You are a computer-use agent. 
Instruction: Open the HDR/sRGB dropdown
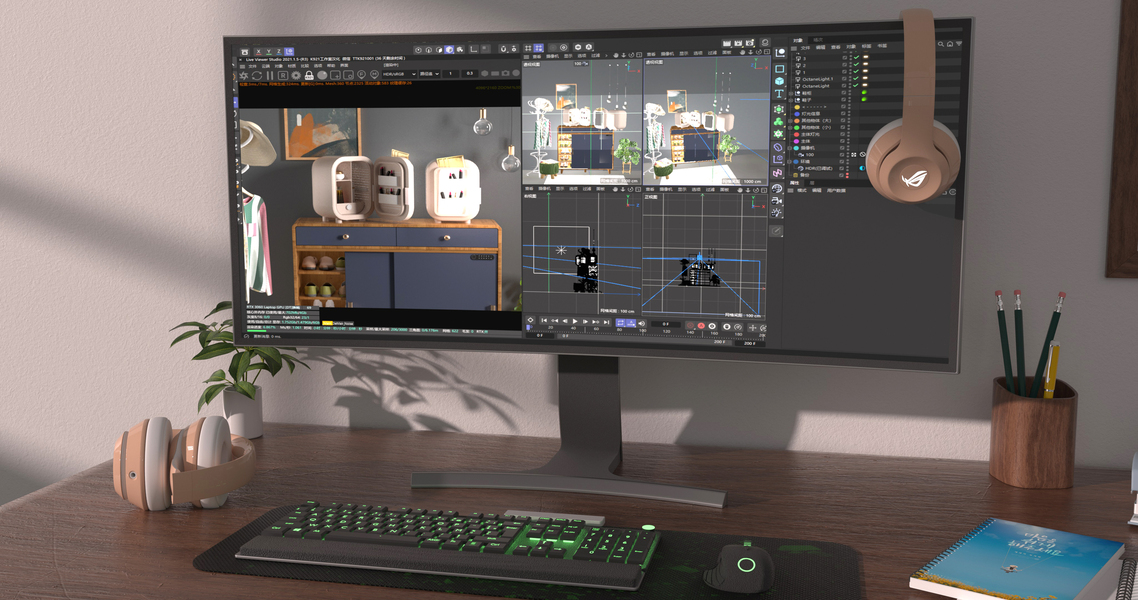coord(399,74)
